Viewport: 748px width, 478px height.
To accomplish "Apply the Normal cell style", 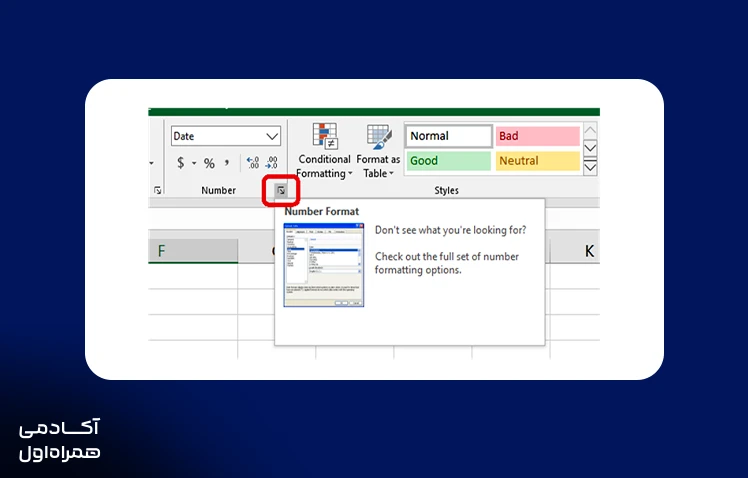I will click(x=448, y=136).
